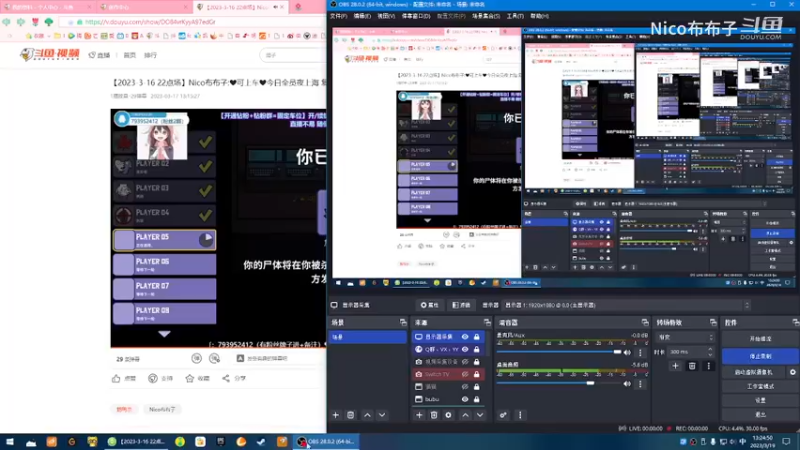
Task: Open OBS 文件(F) menu
Action: tap(338, 16)
